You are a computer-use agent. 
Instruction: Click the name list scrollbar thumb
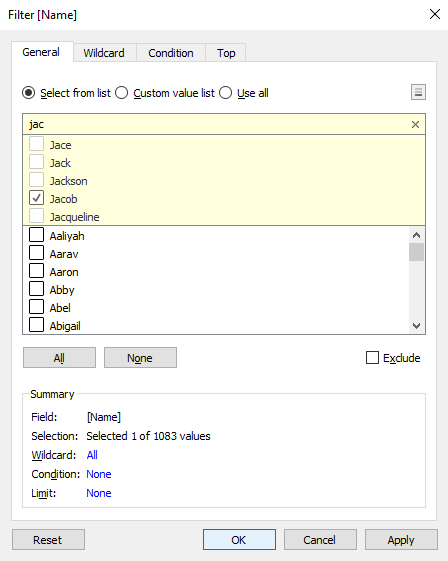(416, 252)
